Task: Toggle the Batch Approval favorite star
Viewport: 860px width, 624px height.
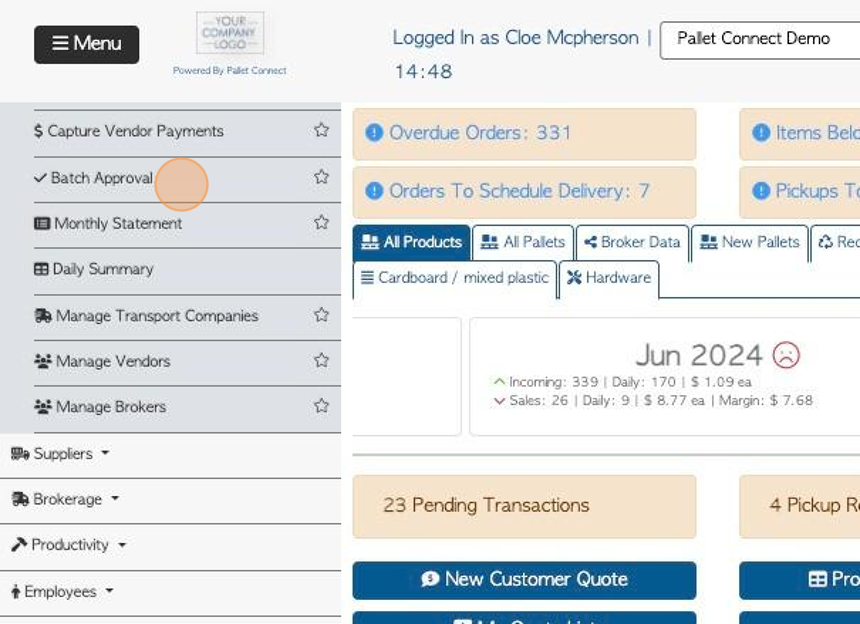Action: [x=321, y=177]
